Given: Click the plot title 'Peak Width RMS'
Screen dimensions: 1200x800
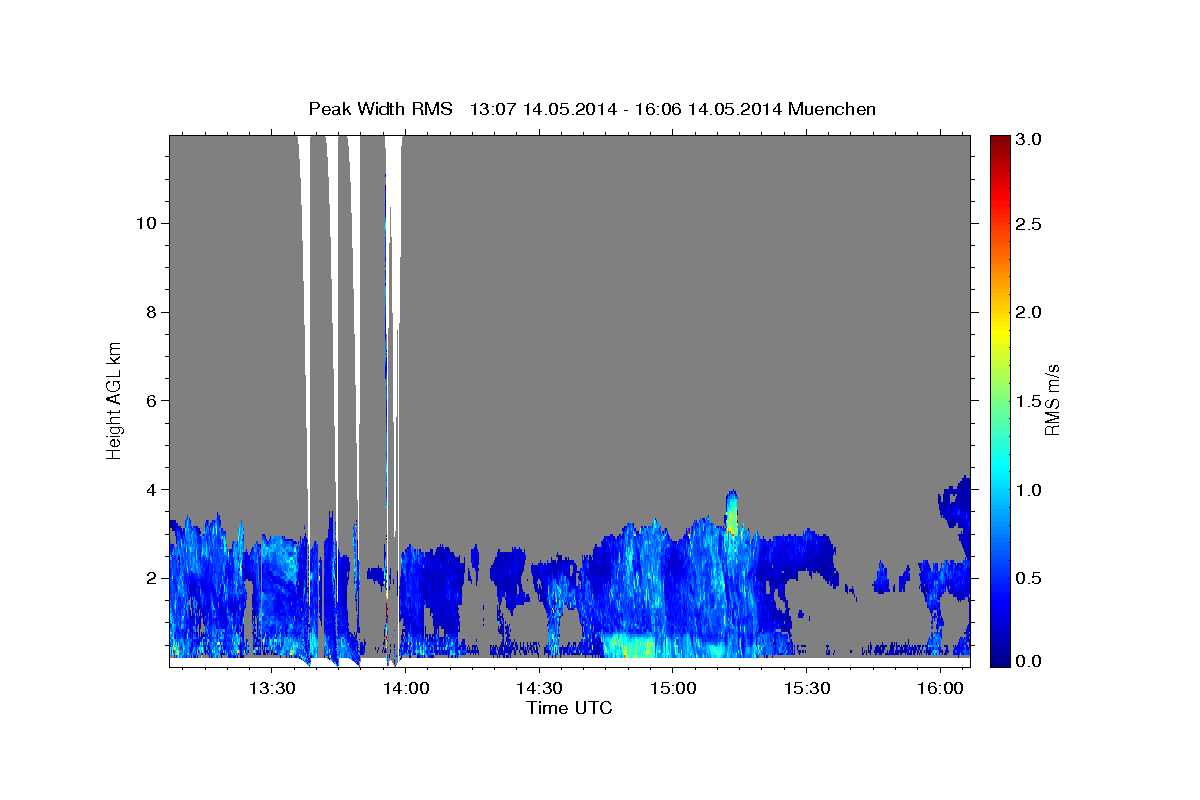Looking at the screenshot, I should pyautogui.click(x=380, y=109).
